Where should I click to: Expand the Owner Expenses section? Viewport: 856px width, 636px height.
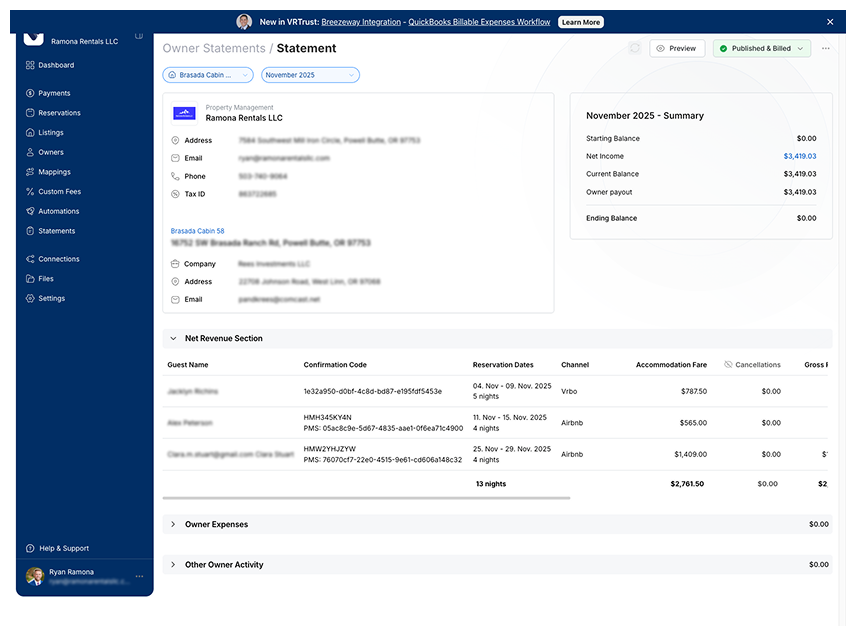click(173, 524)
